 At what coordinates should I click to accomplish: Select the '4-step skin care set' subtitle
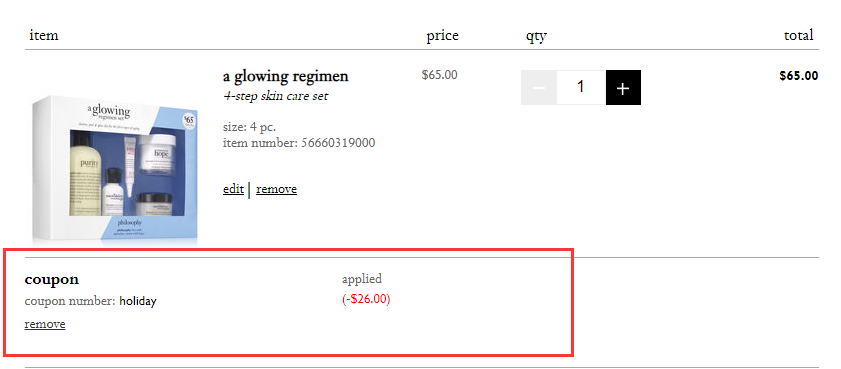(x=276, y=97)
